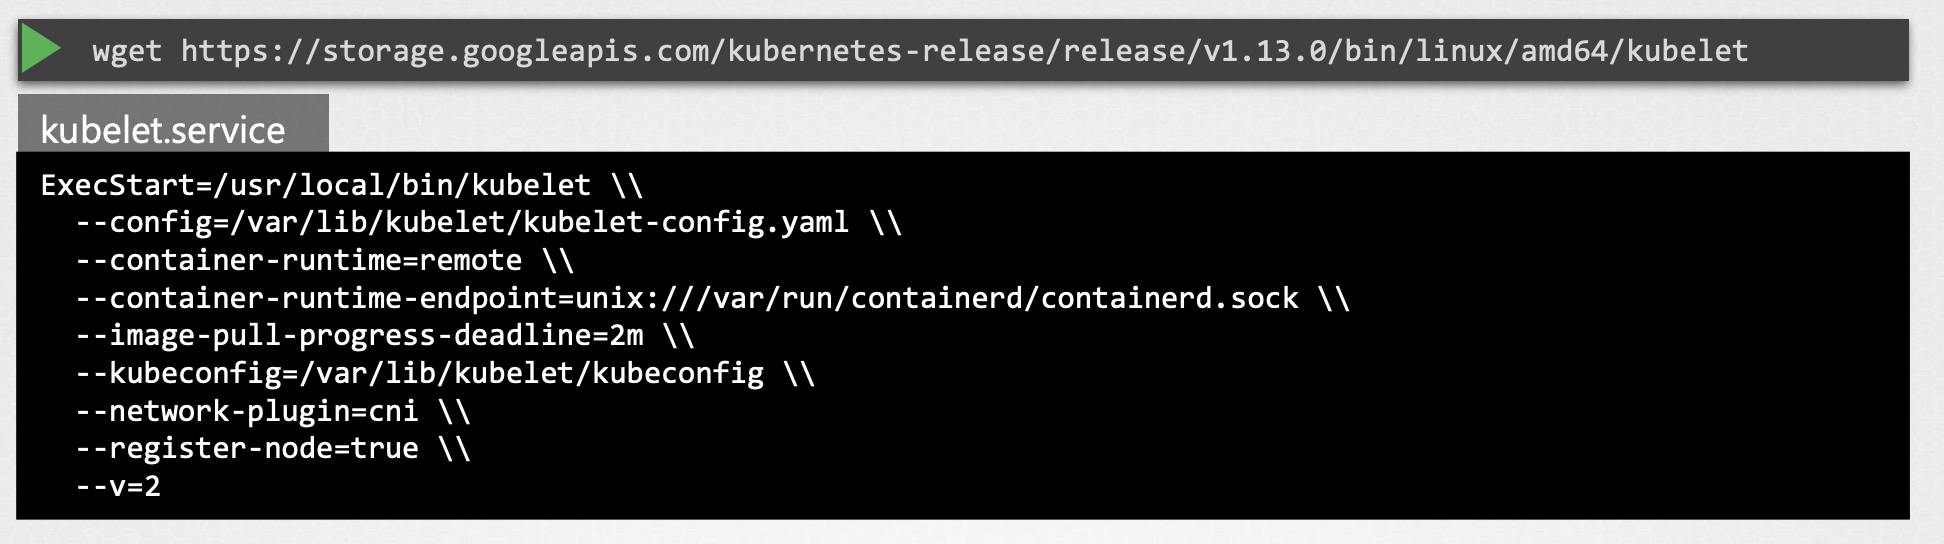This screenshot has width=1944, height=544.
Task: Click the --image-pull-progress-deadline=2m line
Action: tap(359, 335)
